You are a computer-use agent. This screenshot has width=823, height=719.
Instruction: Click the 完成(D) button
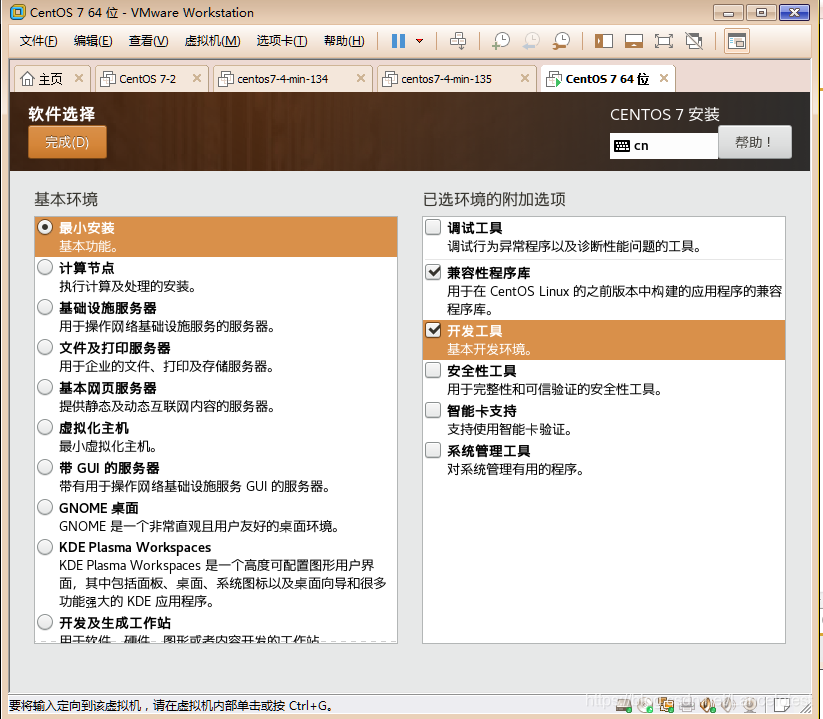pyautogui.click(x=66, y=142)
